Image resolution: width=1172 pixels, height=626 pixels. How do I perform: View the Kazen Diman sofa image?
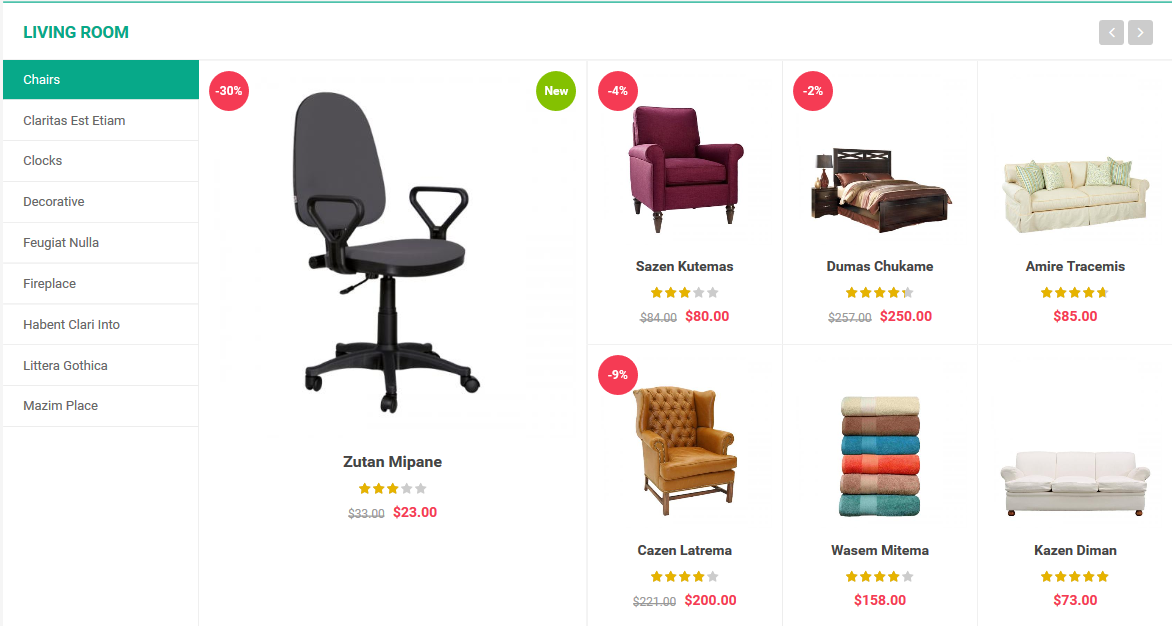click(1075, 483)
